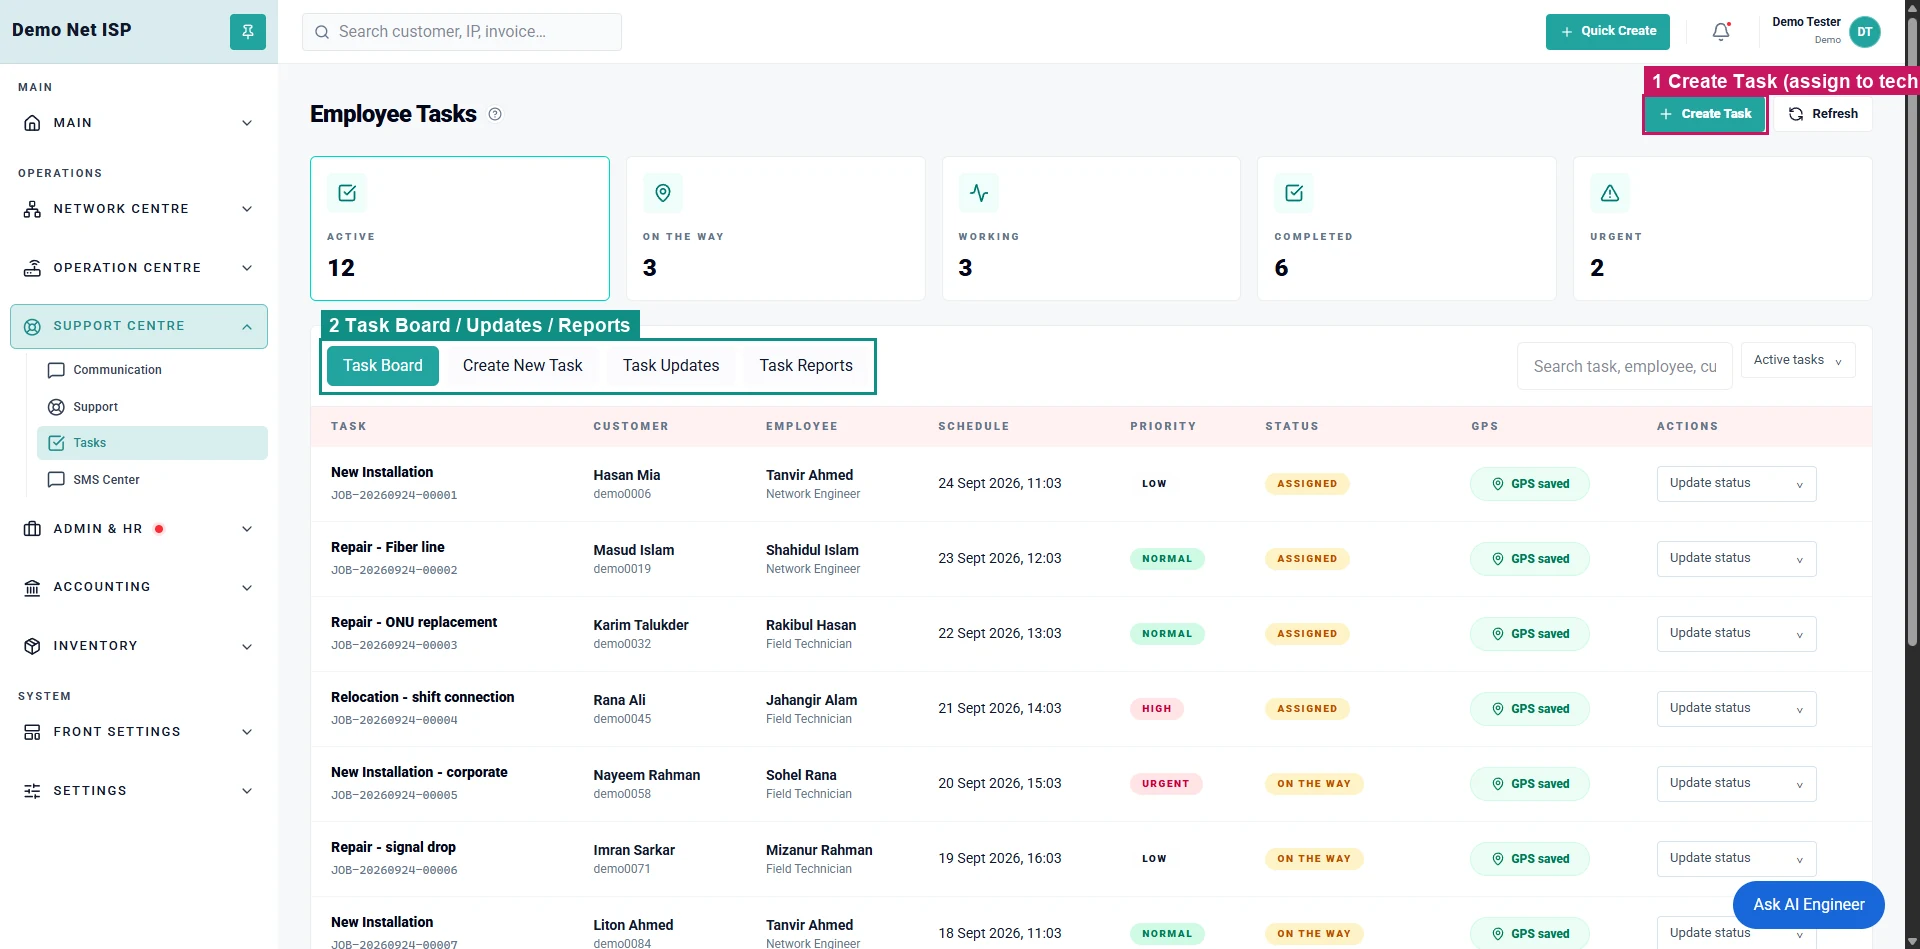Click the Settings sliders icon in sidebar
The width and height of the screenshot is (1920, 949).
tap(32, 791)
